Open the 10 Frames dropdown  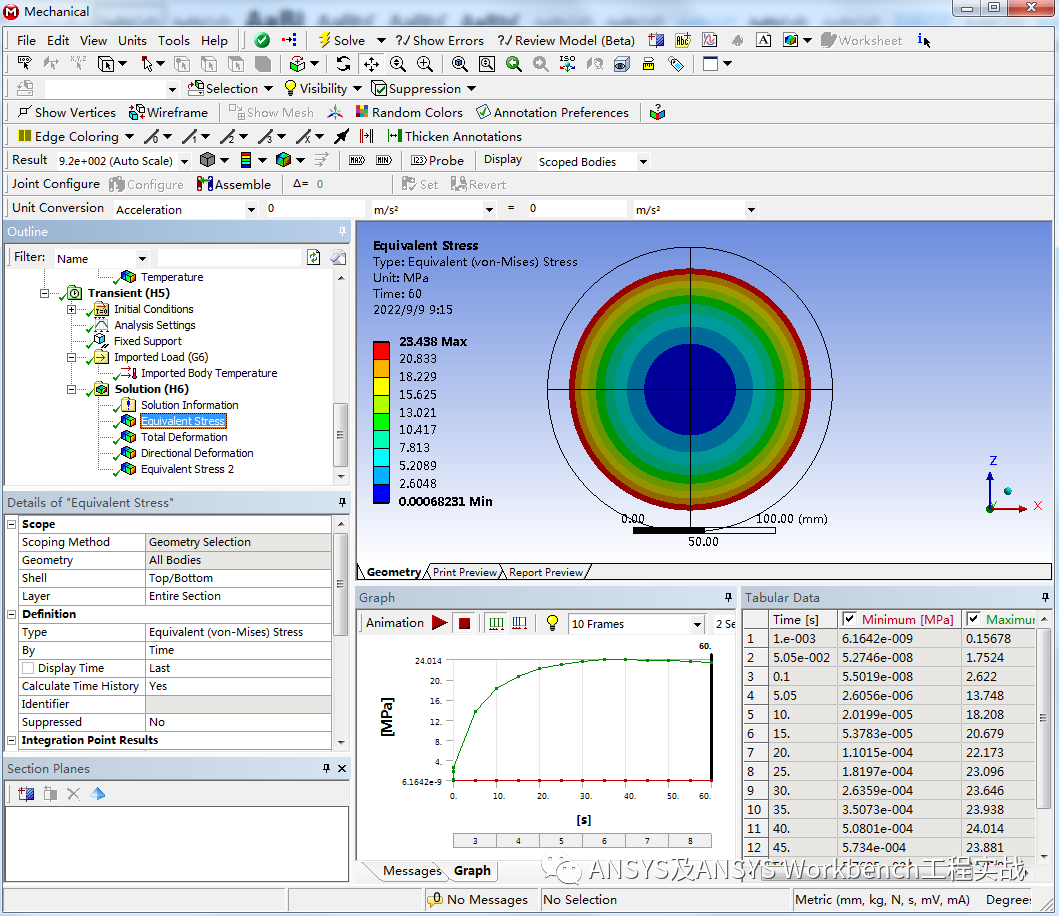click(x=698, y=624)
